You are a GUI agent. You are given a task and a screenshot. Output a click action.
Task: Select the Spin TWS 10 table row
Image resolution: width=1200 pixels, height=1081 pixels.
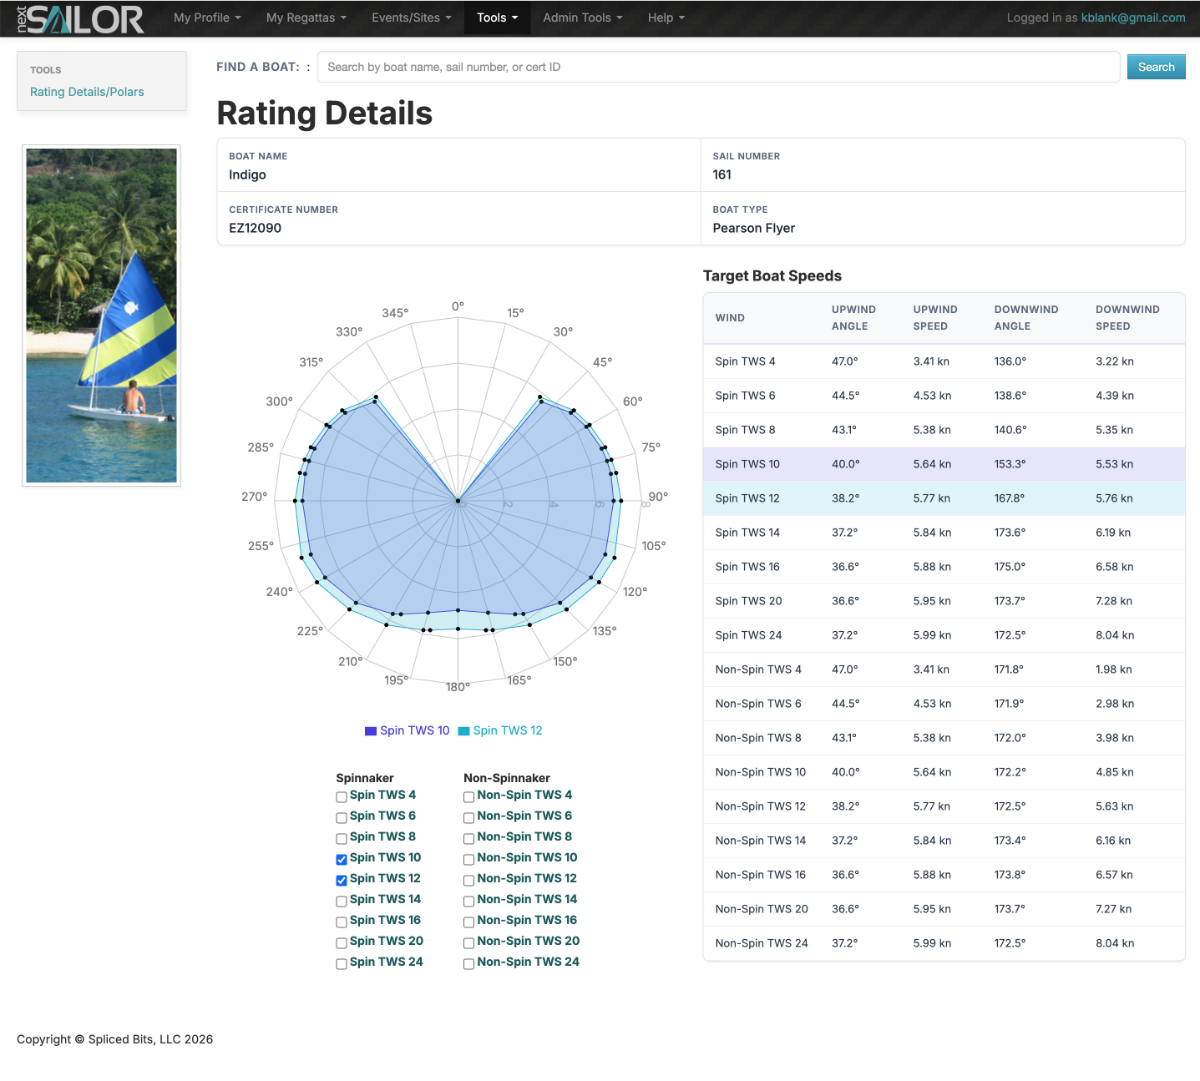click(x=944, y=464)
